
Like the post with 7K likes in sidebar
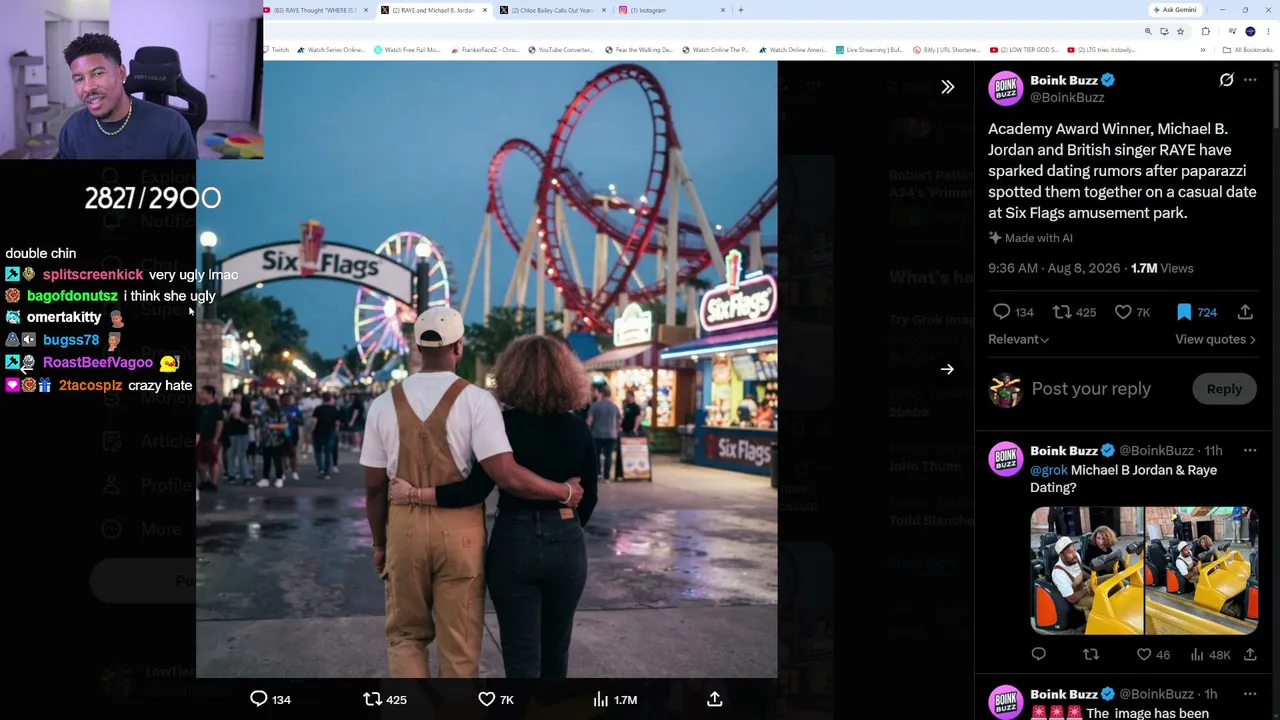coord(1132,312)
